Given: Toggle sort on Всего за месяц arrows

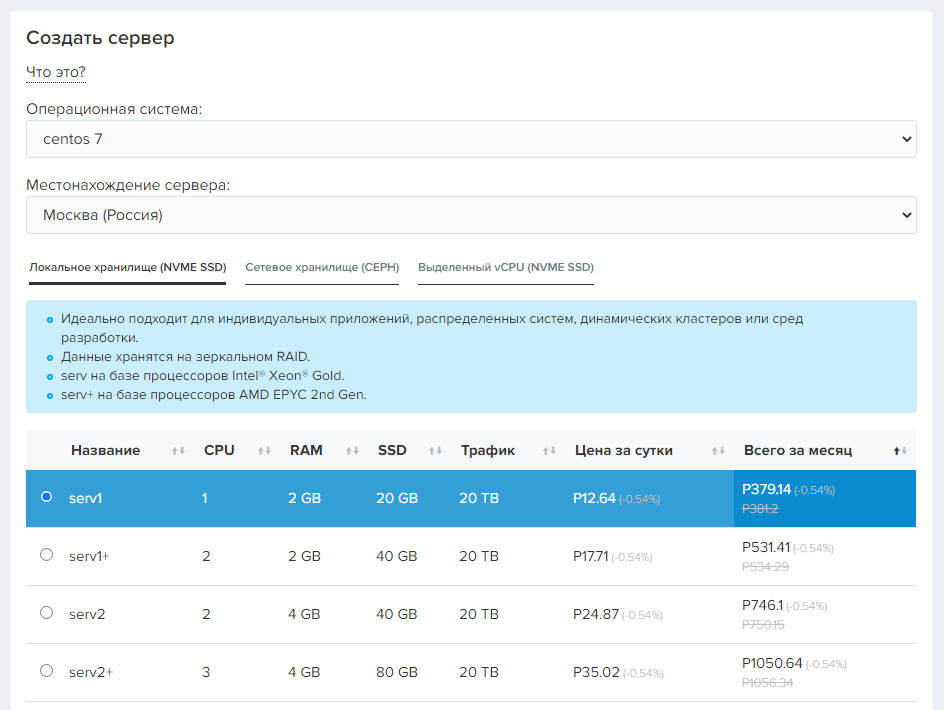Looking at the screenshot, I should 900,451.
